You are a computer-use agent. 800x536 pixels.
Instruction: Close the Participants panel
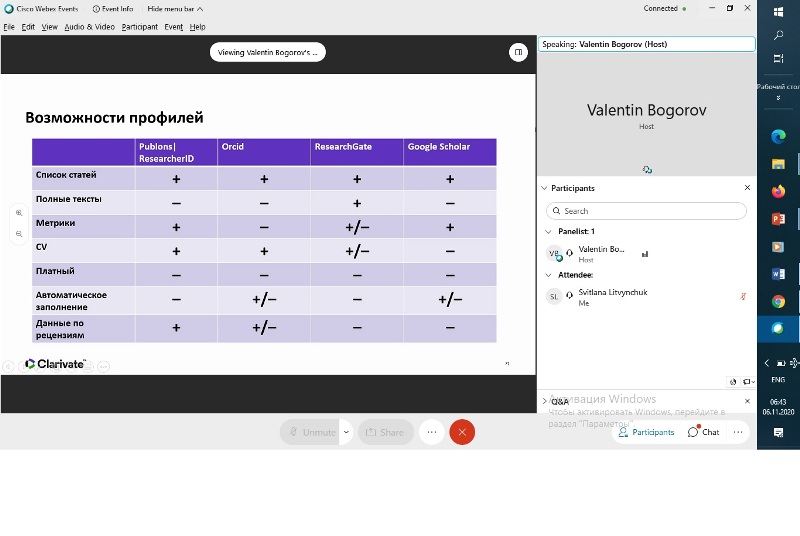(x=747, y=188)
